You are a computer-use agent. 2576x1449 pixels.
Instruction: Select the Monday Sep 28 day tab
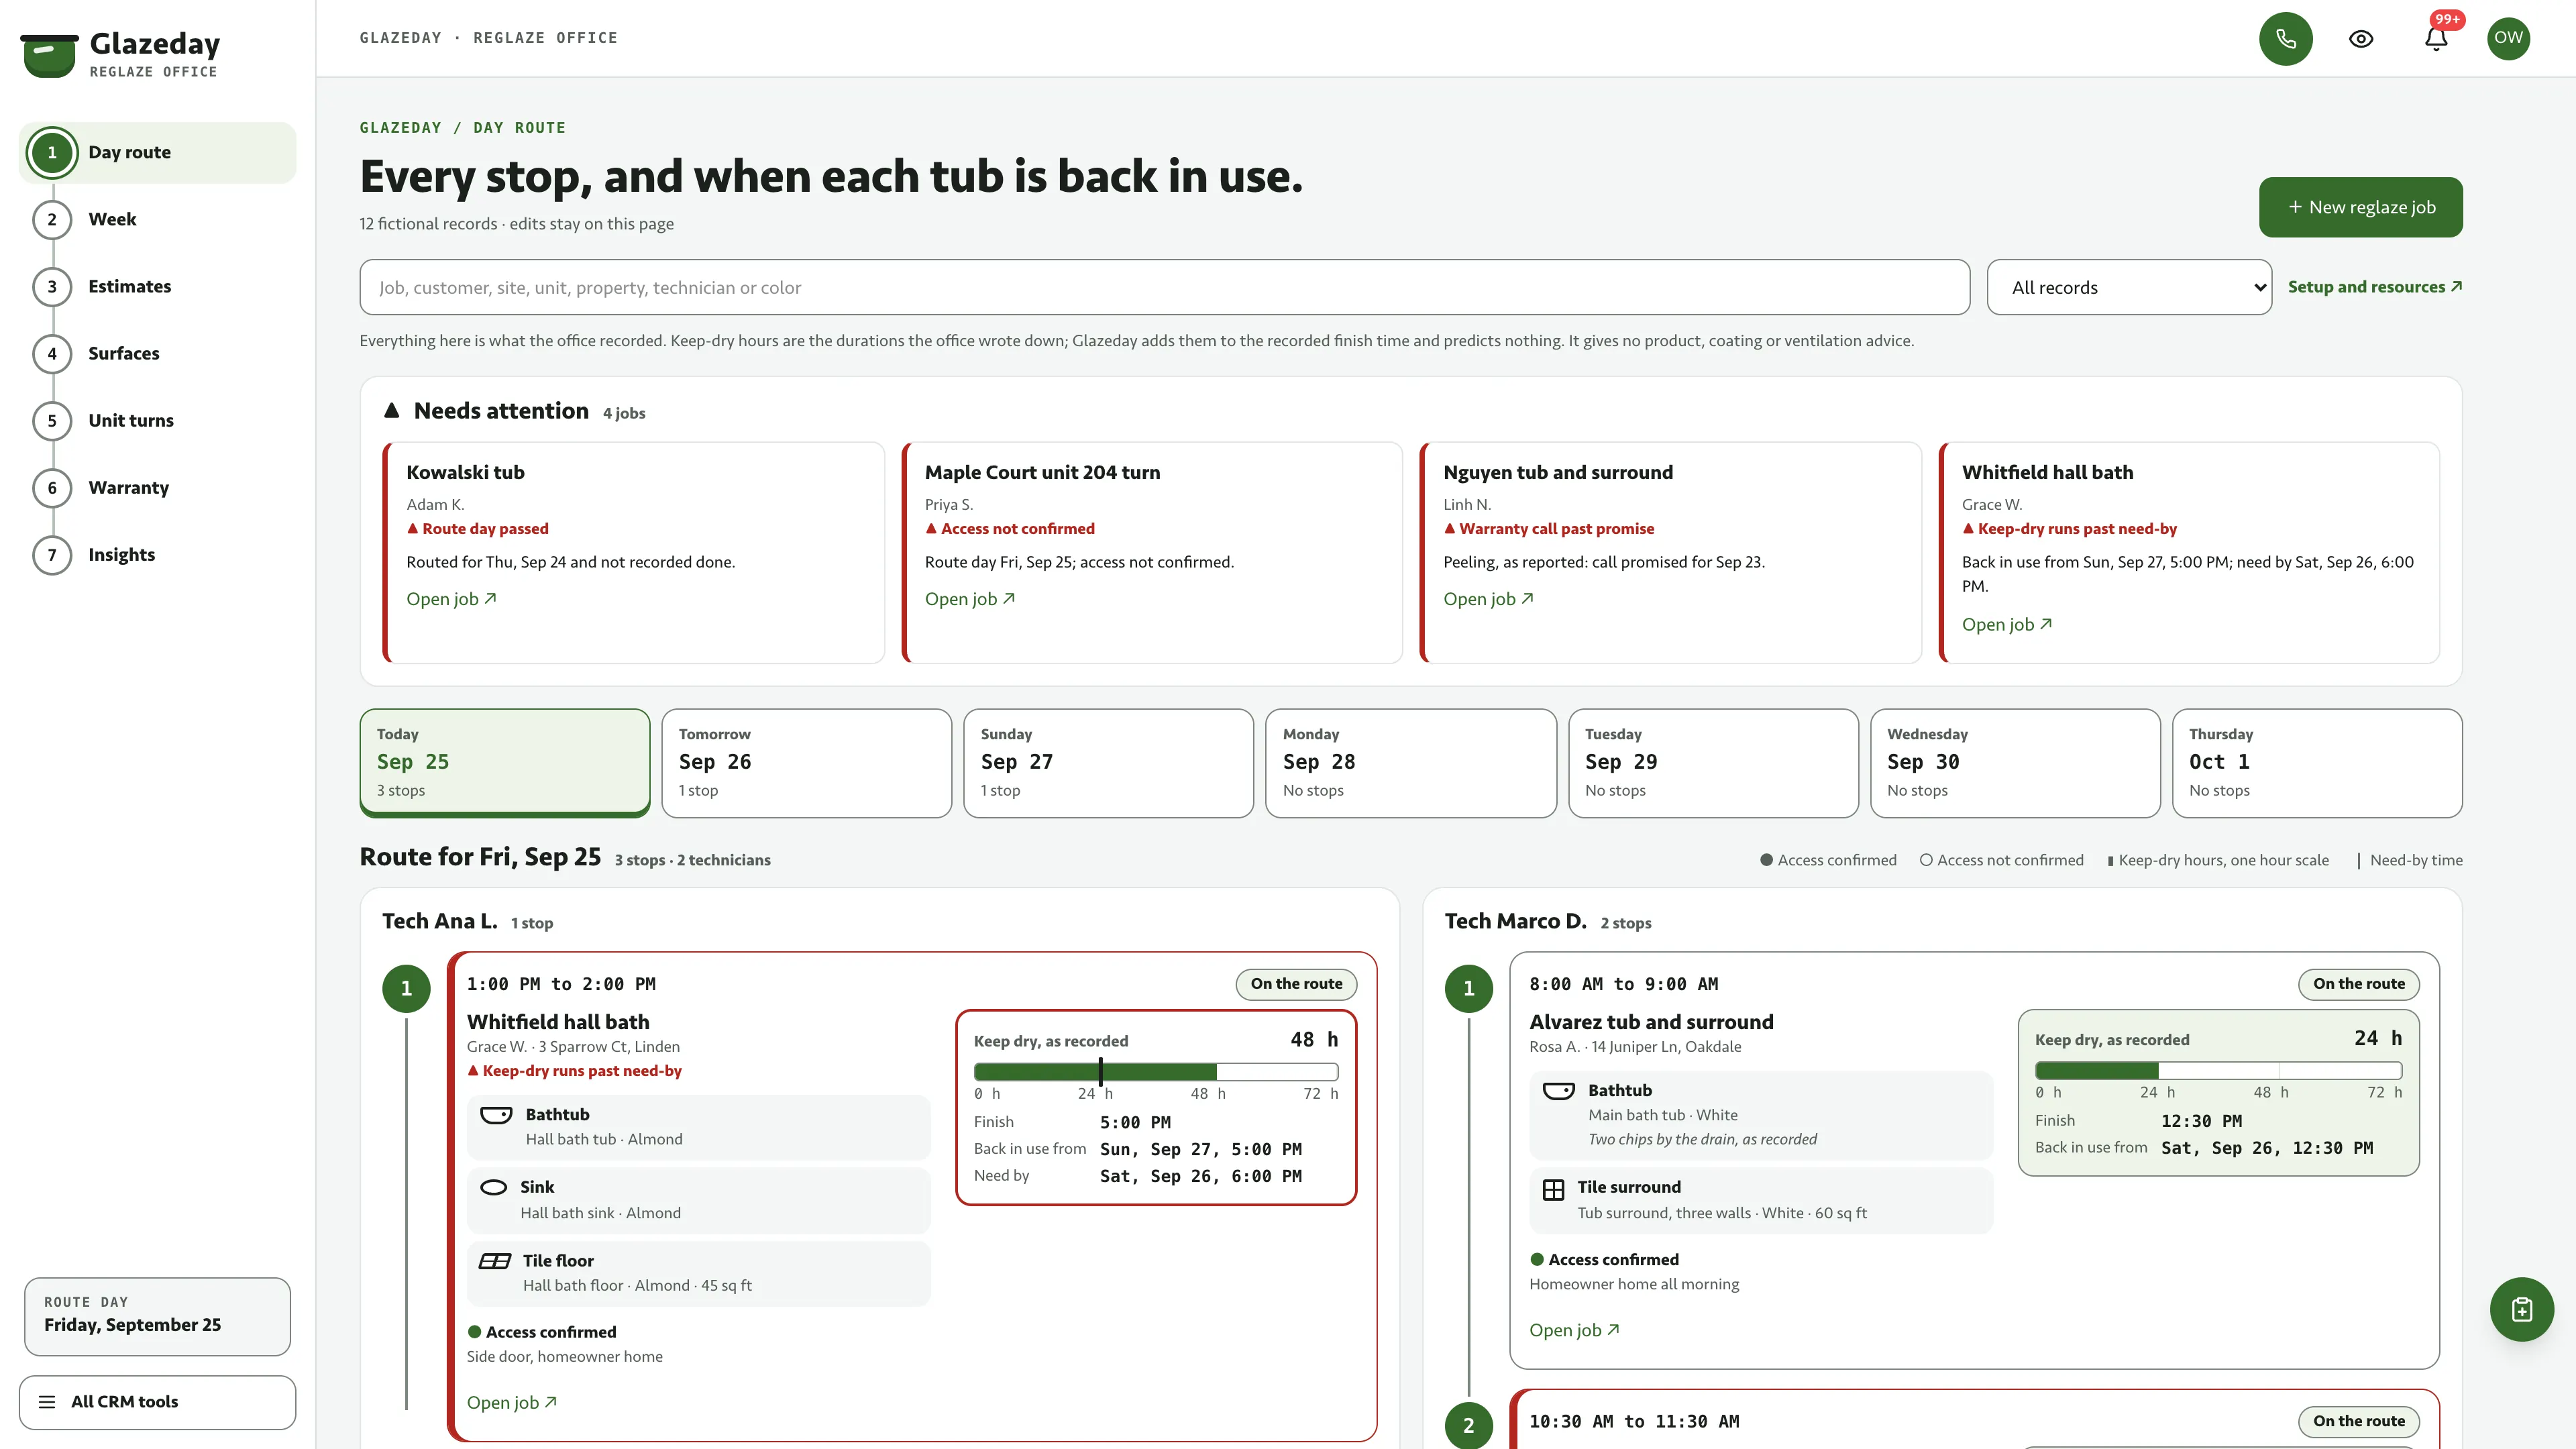tap(1410, 763)
